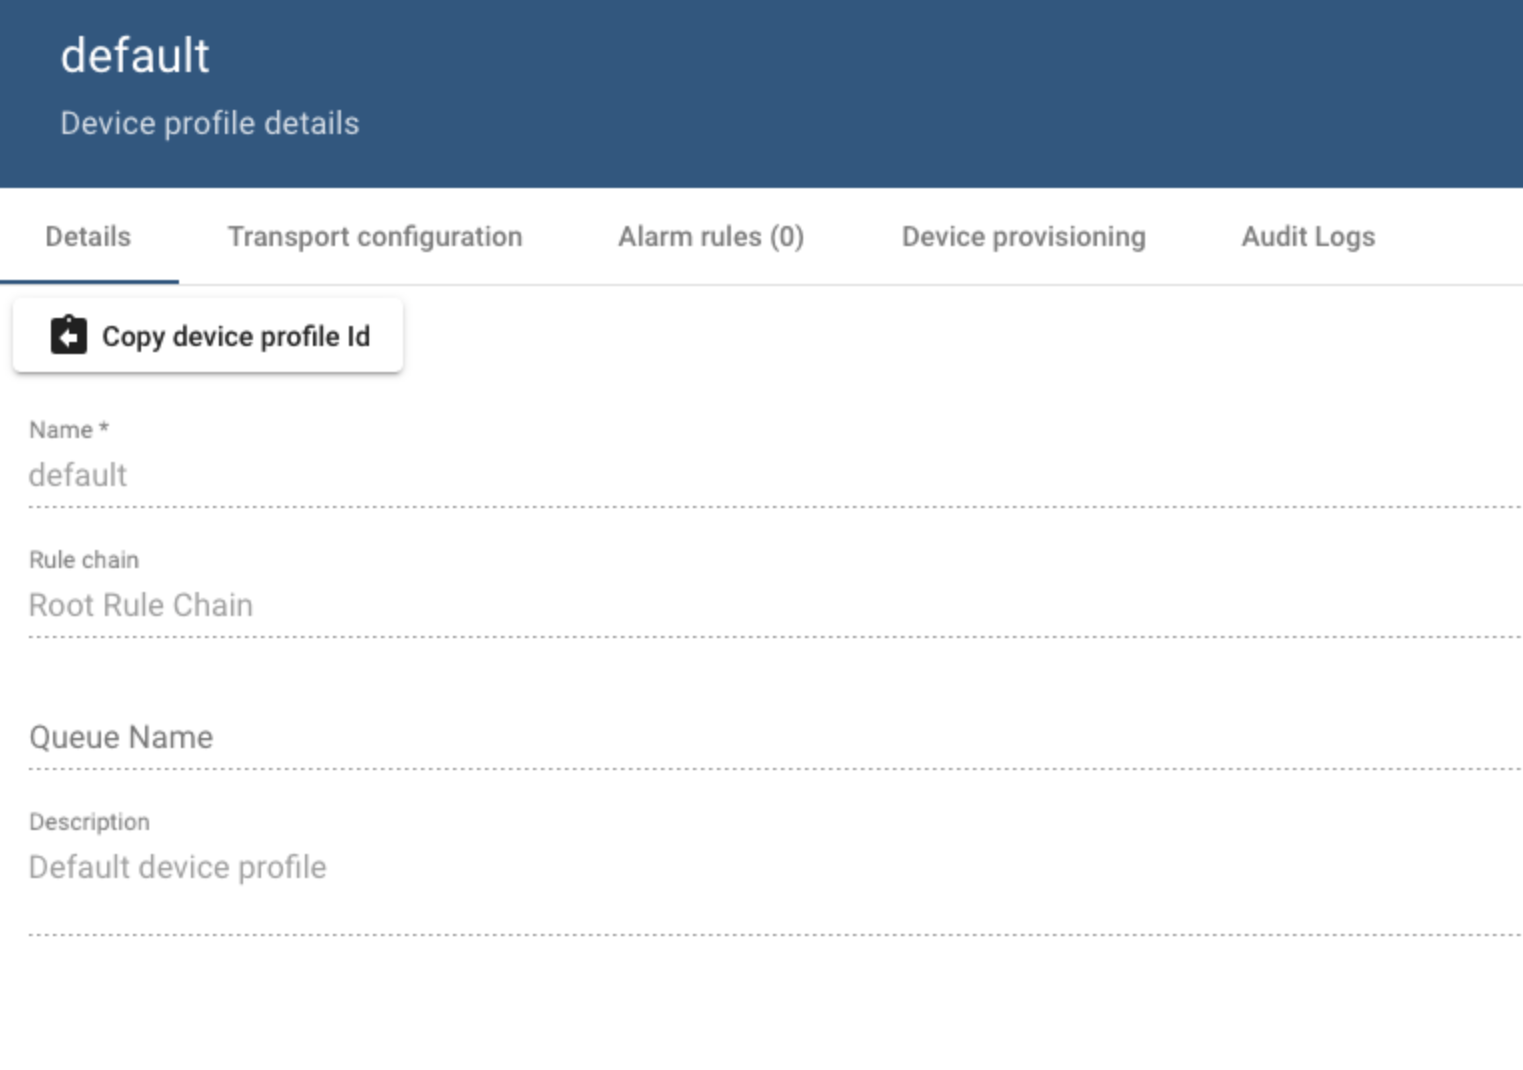Image resolution: width=1523 pixels, height=1070 pixels.
Task: Click the Device profile details subtitle
Action: [209, 123]
